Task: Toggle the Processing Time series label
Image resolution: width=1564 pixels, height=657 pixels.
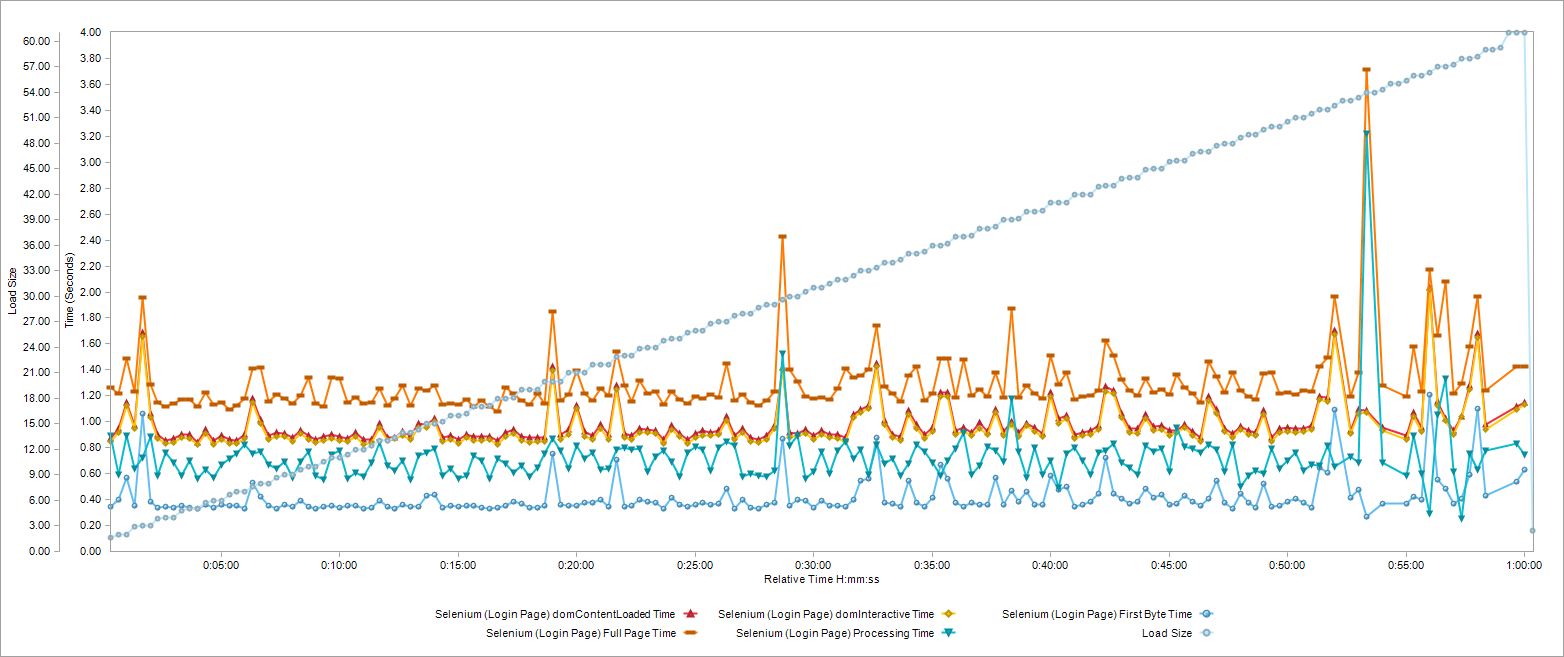Action: [x=835, y=634]
